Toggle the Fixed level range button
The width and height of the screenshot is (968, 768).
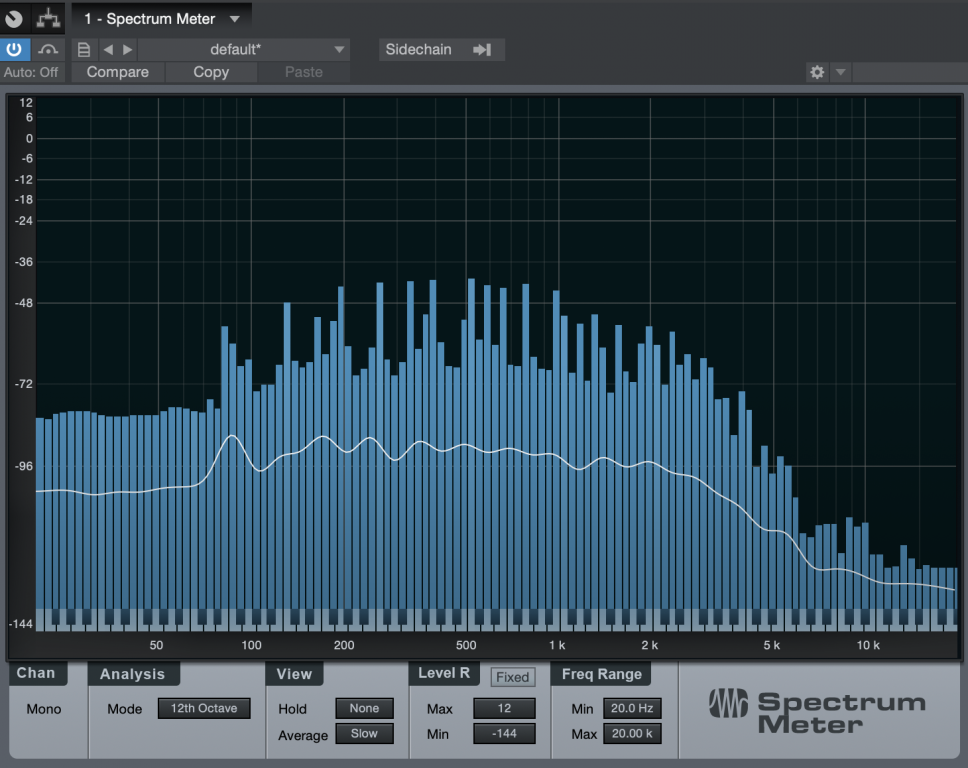pos(512,677)
